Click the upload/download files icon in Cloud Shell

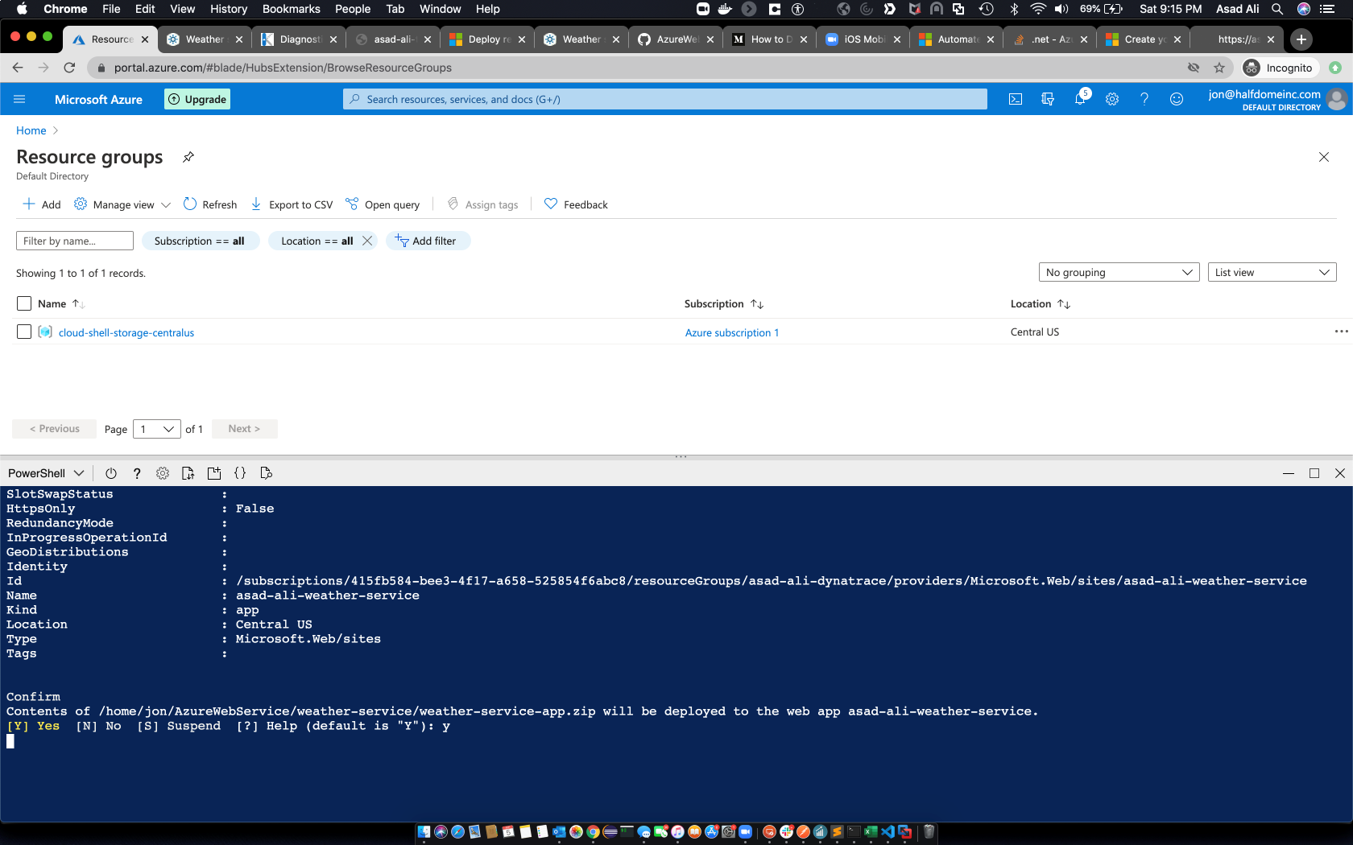pyautogui.click(x=188, y=473)
